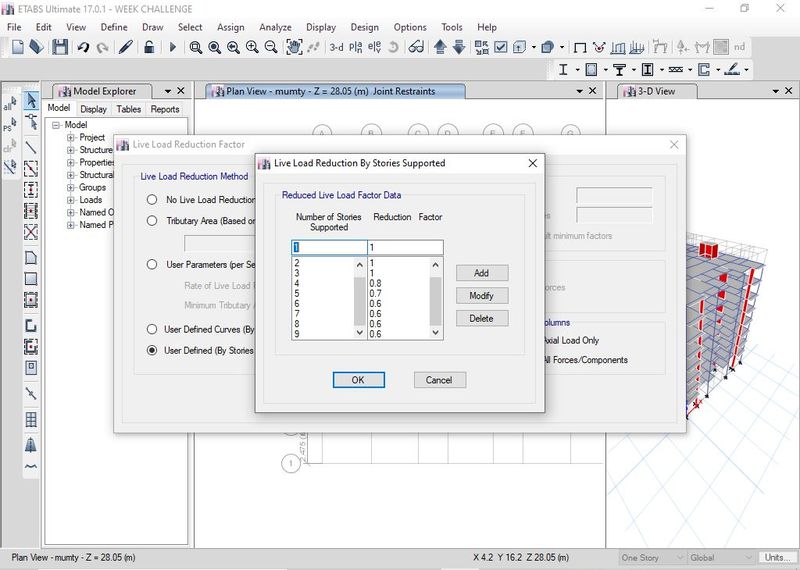Screen dimensions: 800x570
Task: Open the Analyze menu
Action: coord(275,27)
